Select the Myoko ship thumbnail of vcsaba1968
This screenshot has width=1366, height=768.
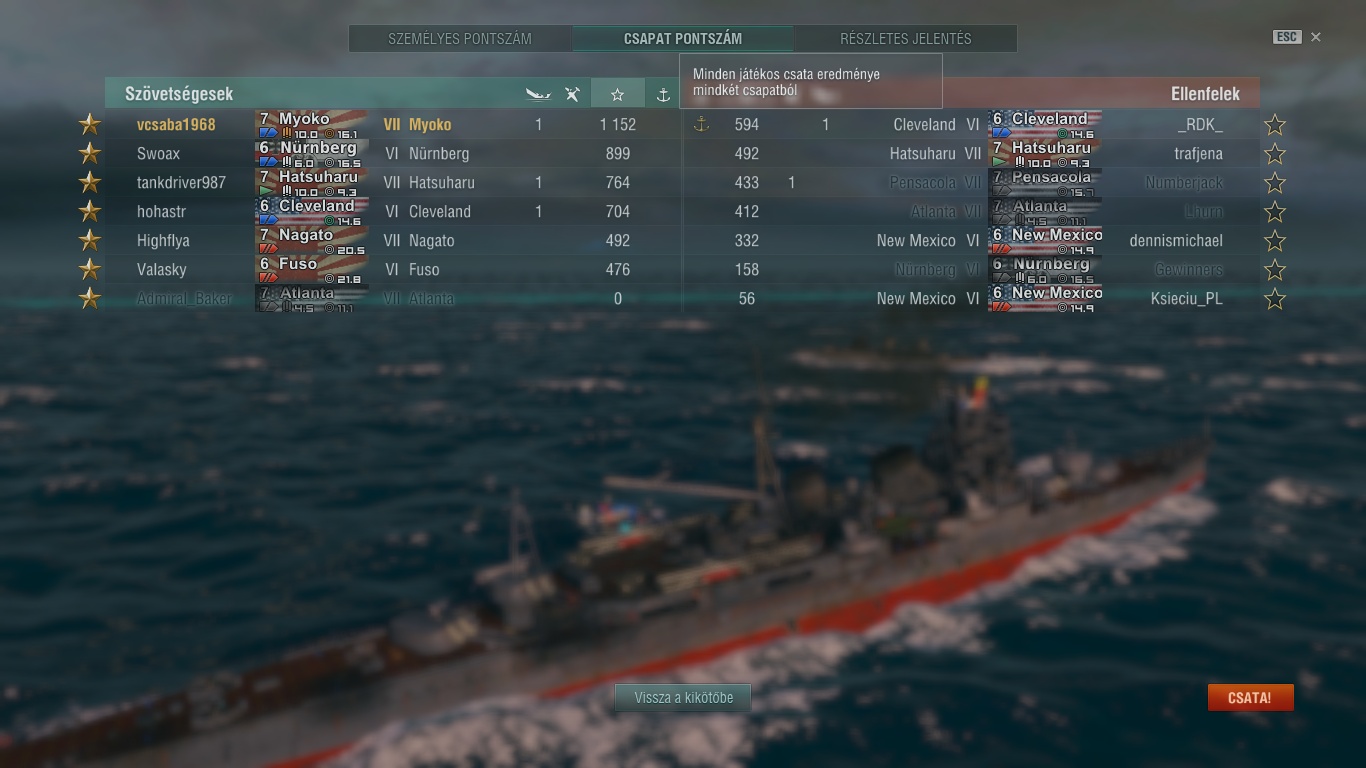pos(311,124)
